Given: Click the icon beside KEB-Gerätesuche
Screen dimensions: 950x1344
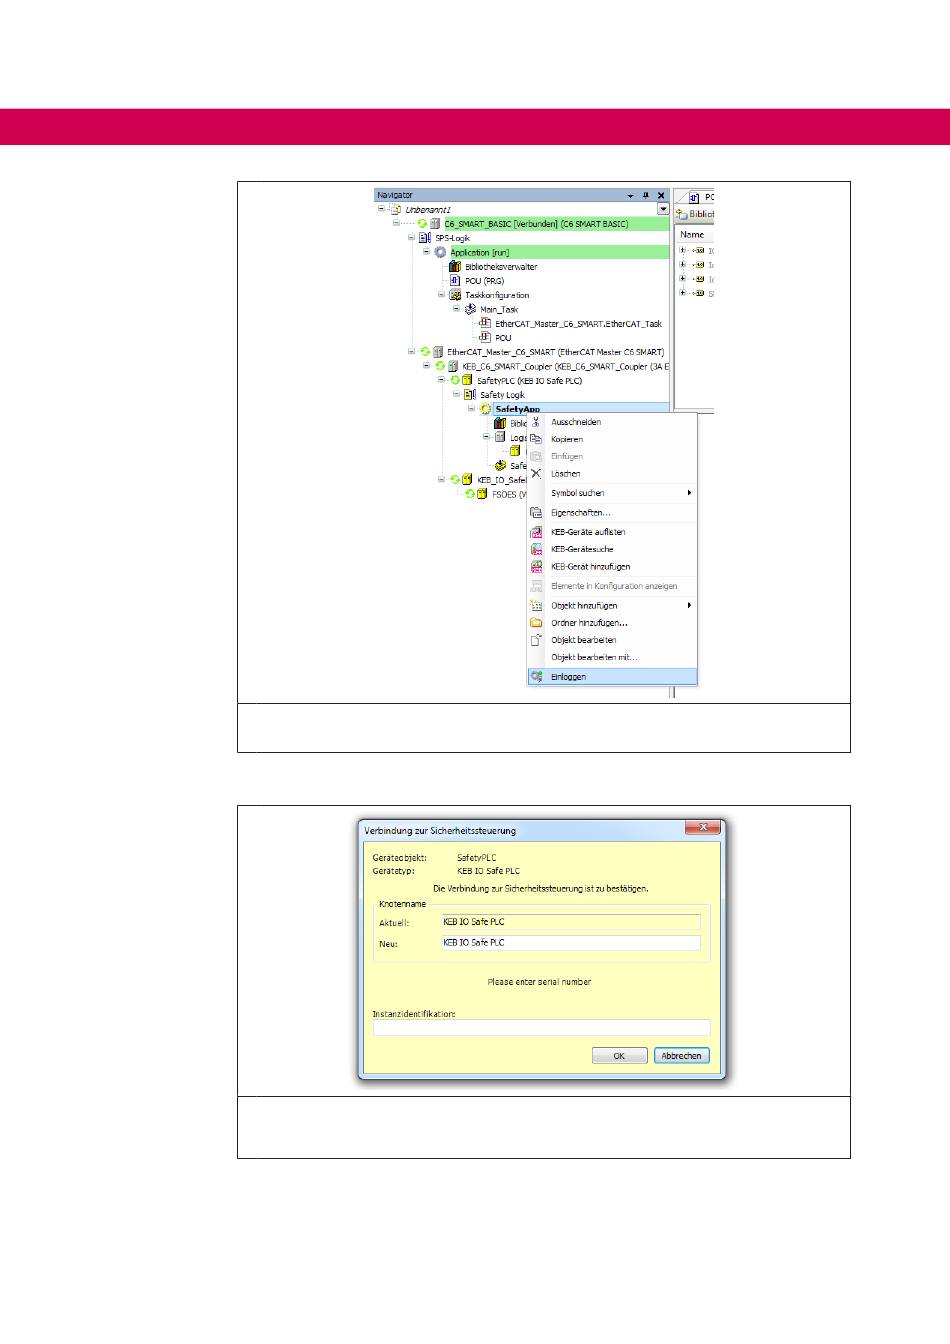Looking at the screenshot, I should coord(536,549).
